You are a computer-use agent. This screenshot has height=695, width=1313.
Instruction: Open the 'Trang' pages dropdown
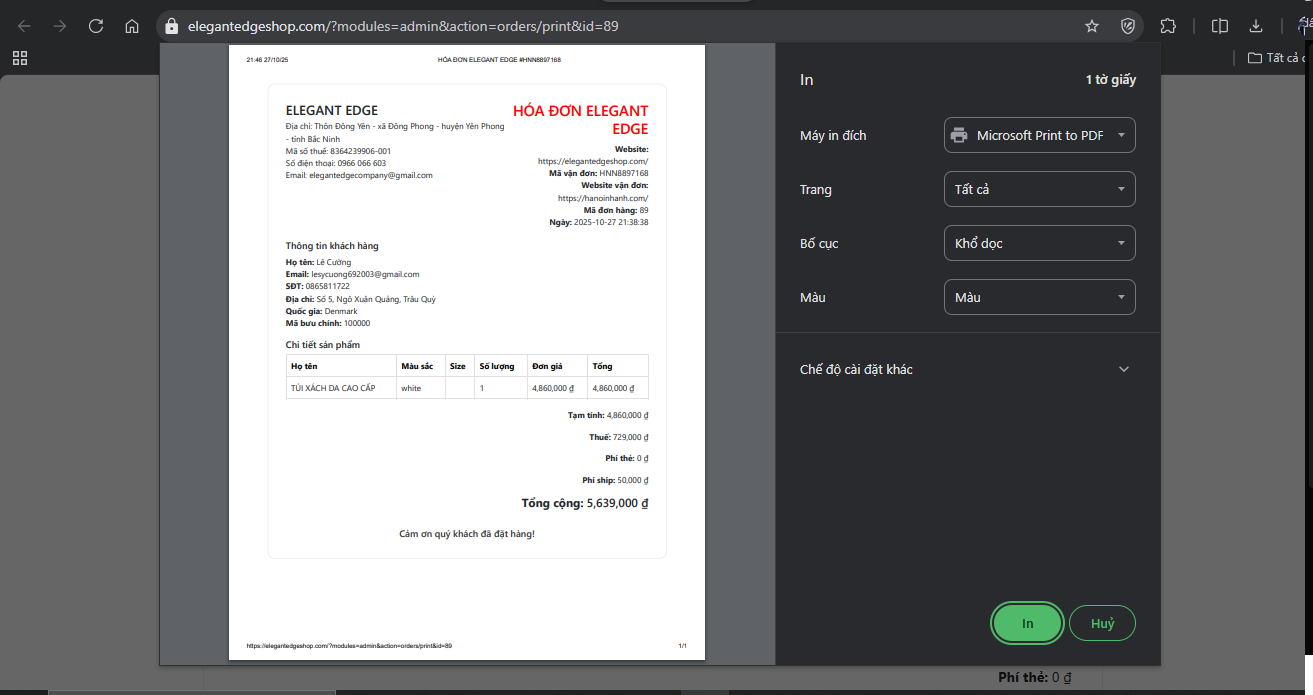(x=1039, y=189)
